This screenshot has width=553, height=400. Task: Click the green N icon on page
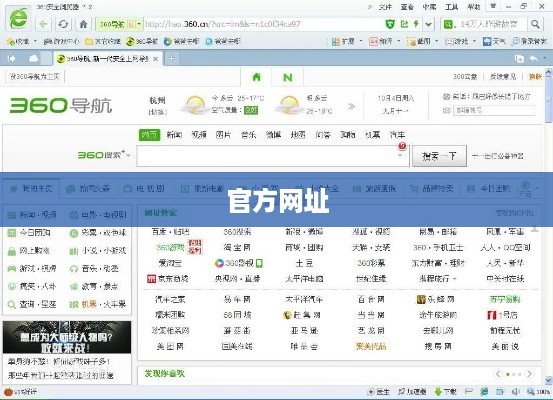pyautogui.click(x=288, y=77)
